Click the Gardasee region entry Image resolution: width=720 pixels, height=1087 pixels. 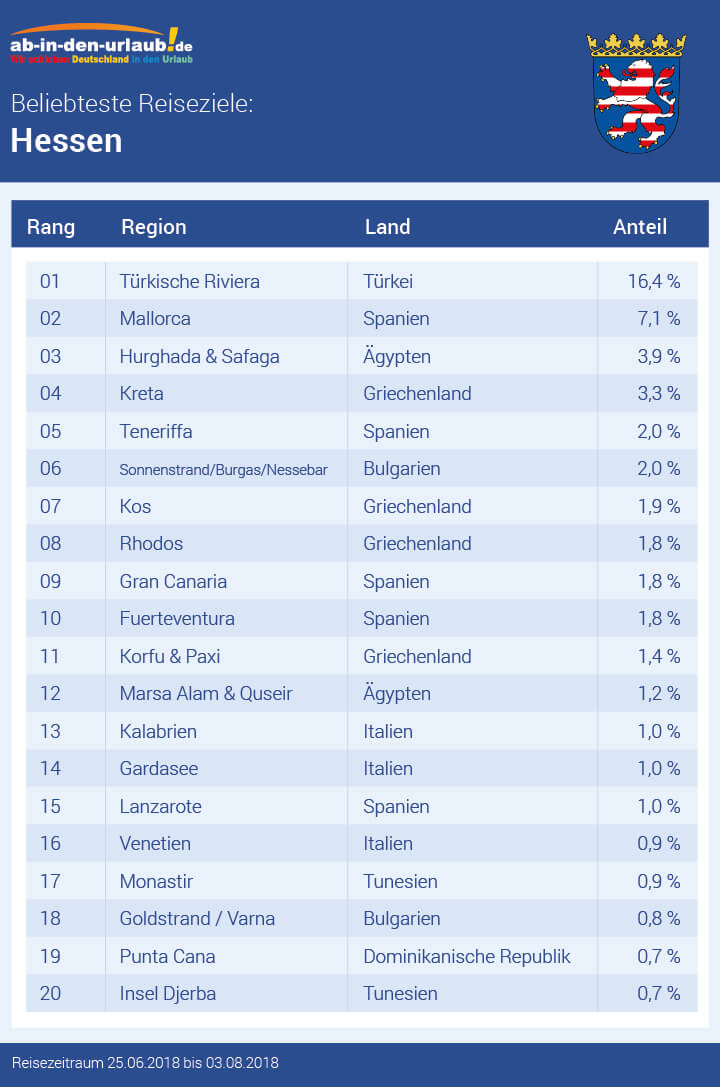click(x=159, y=769)
